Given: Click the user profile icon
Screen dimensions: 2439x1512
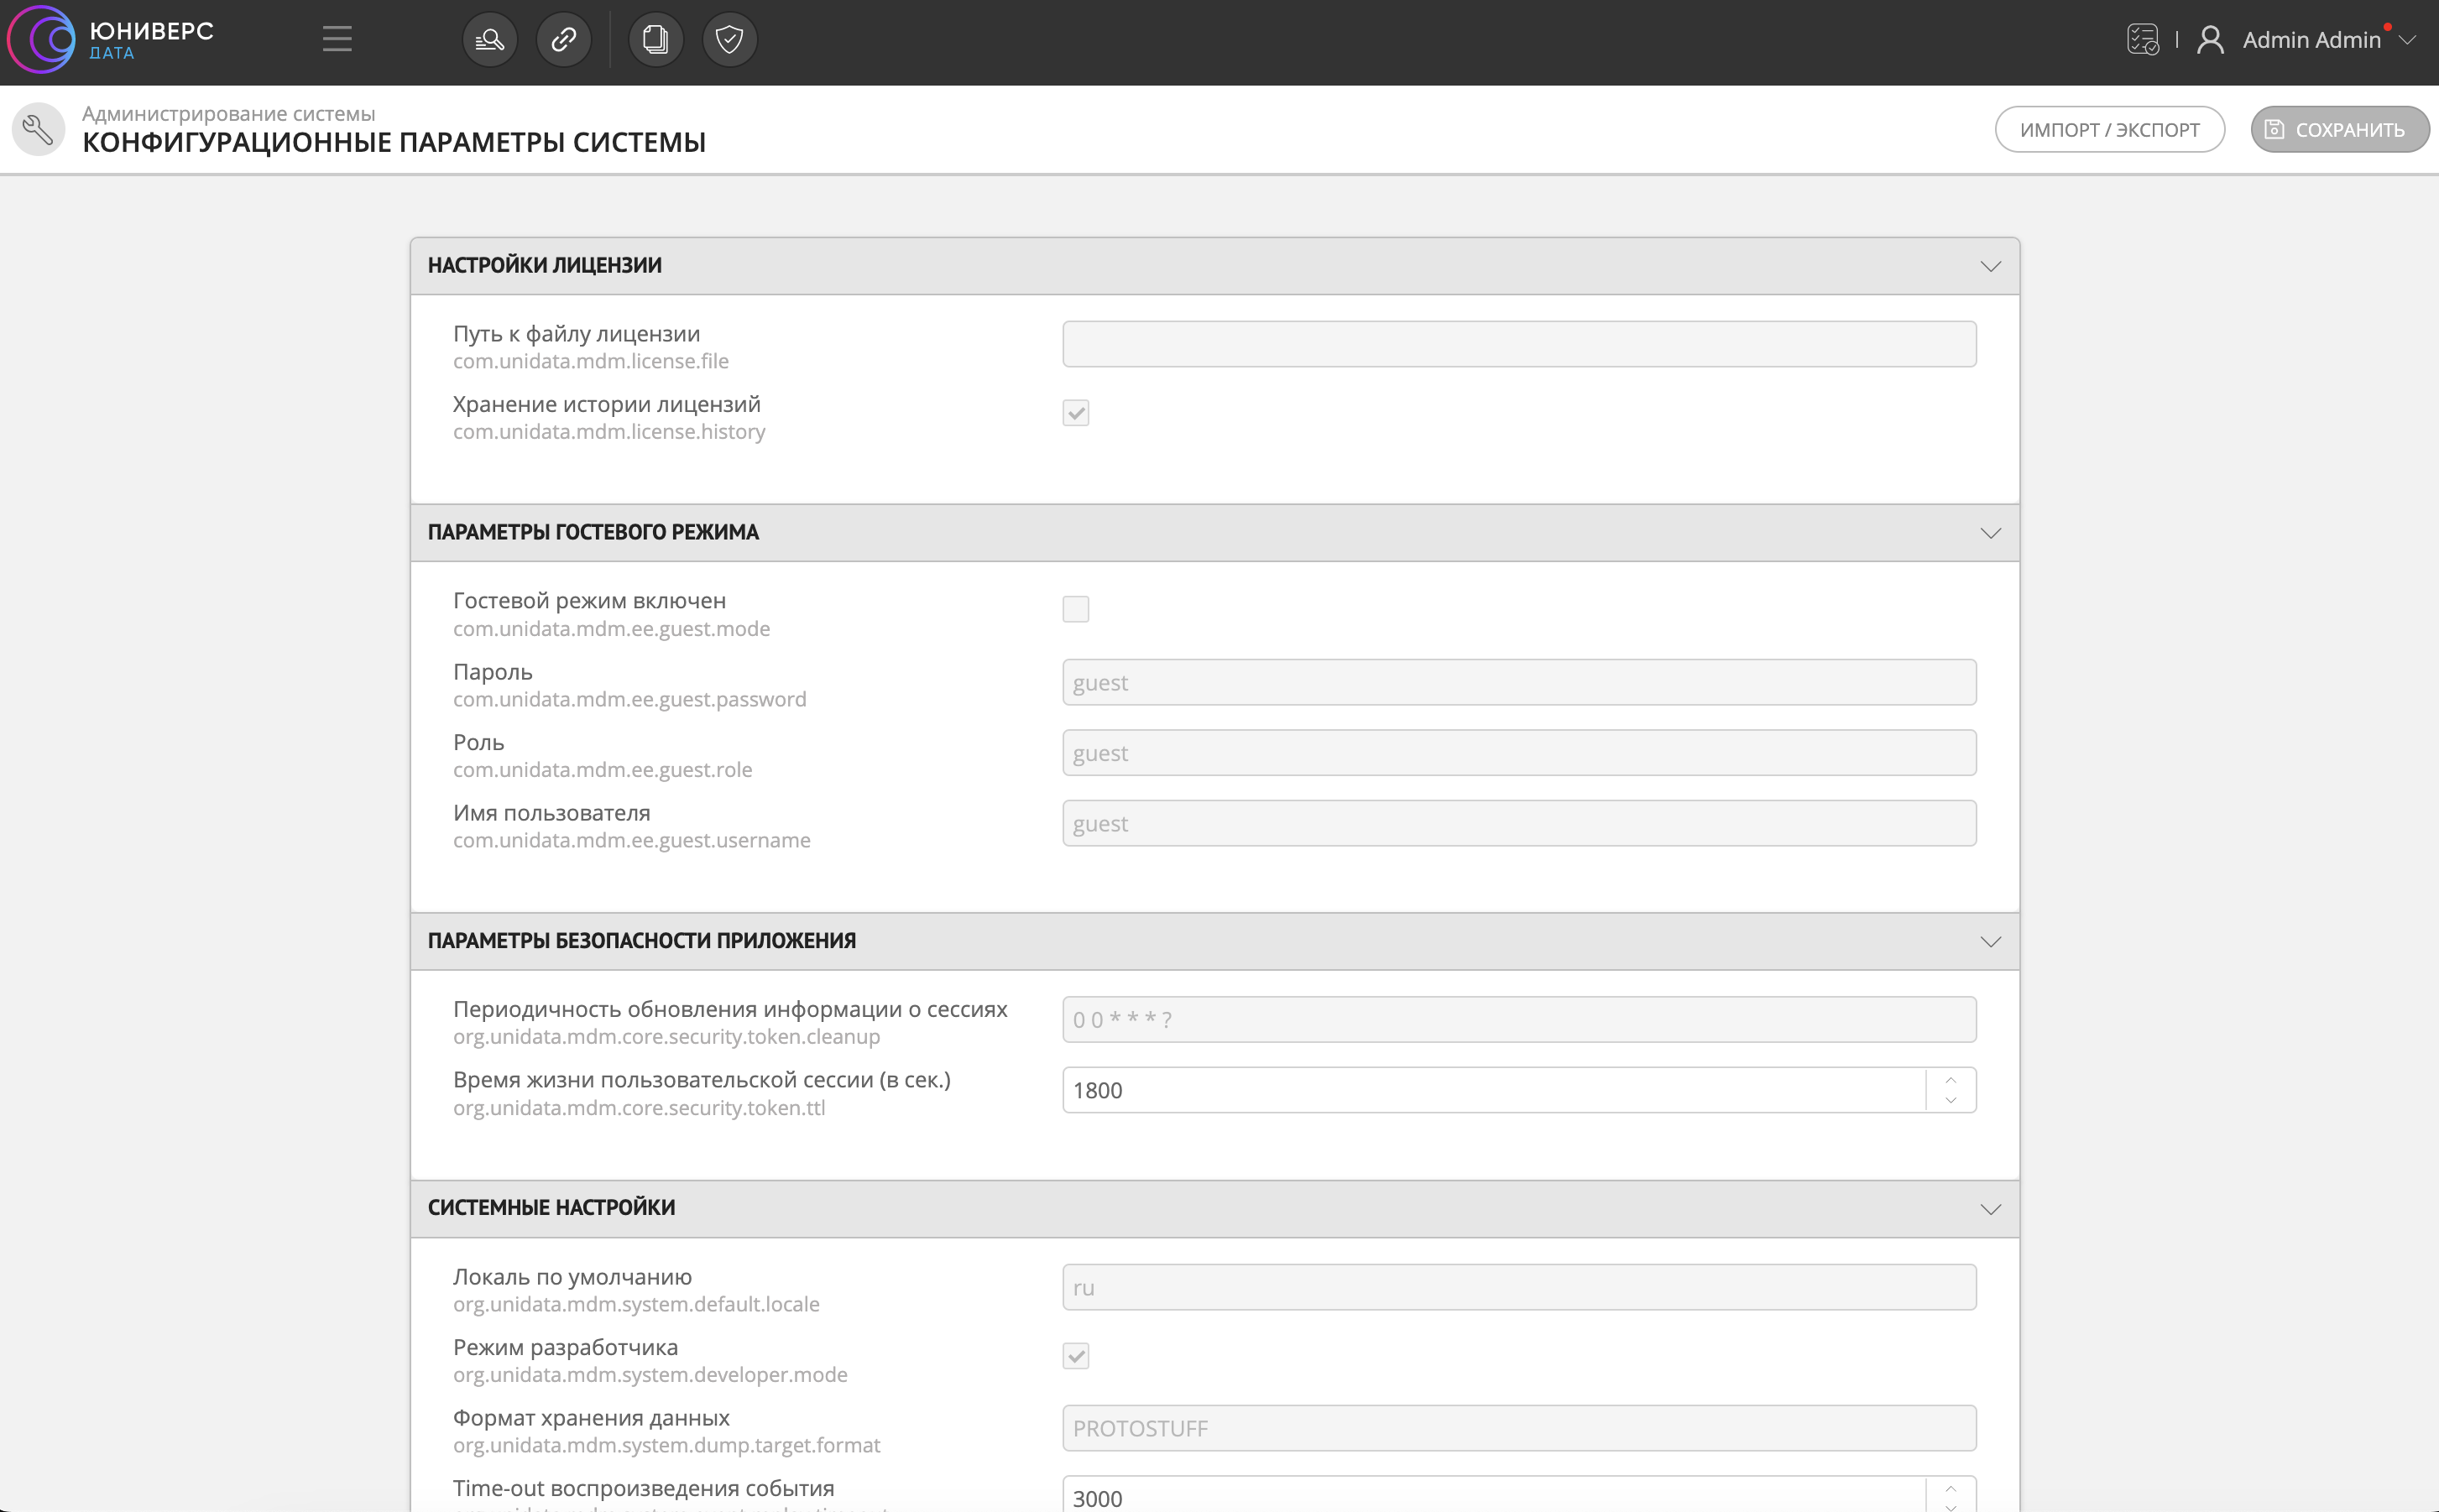Looking at the screenshot, I should (x=2210, y=40).
